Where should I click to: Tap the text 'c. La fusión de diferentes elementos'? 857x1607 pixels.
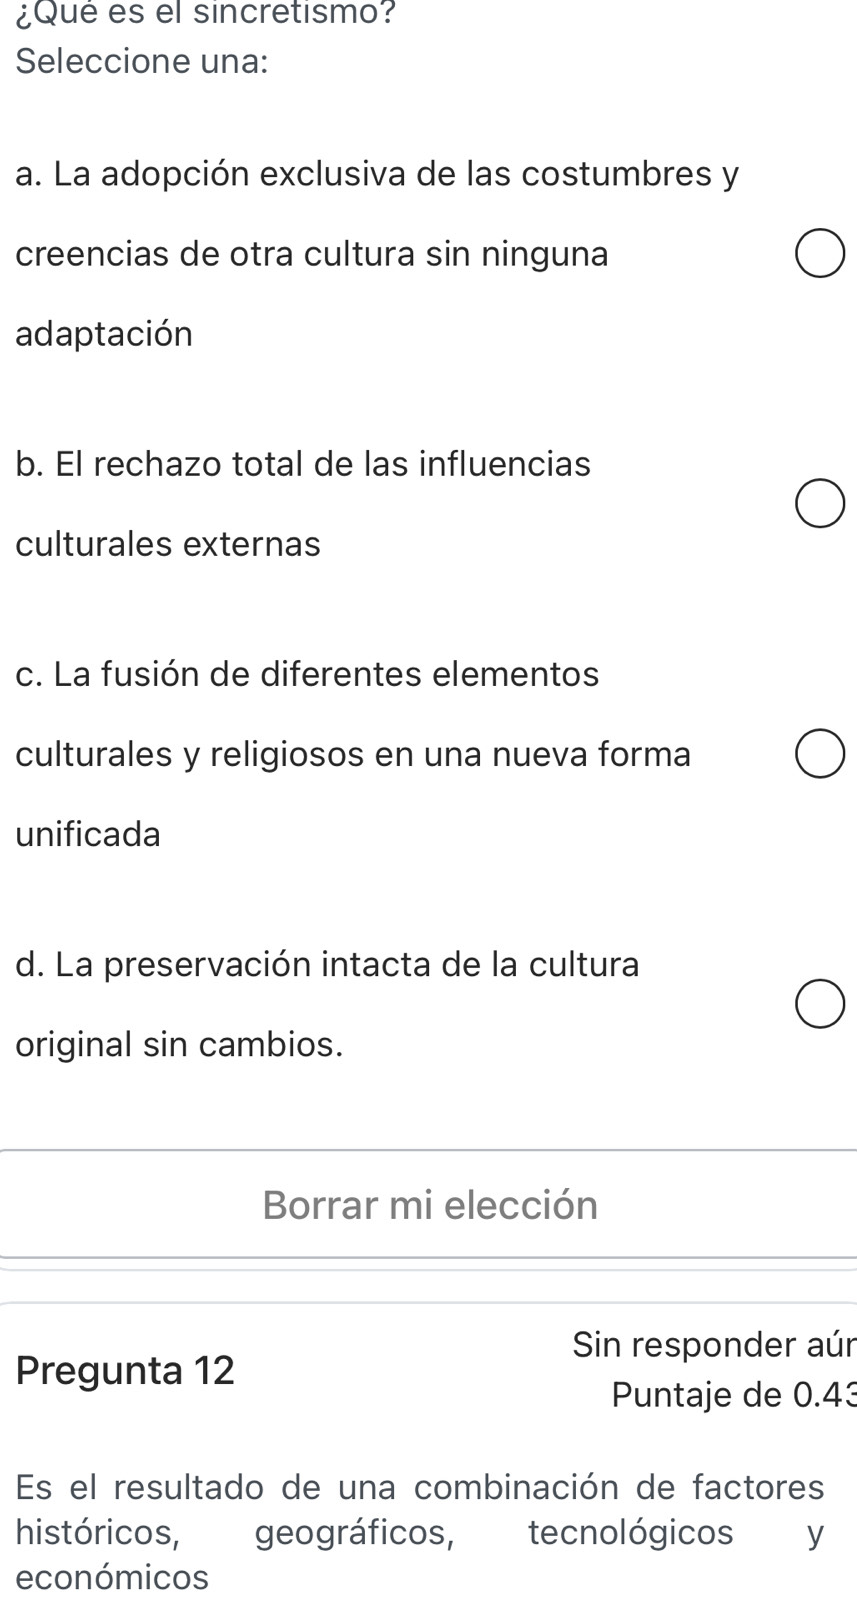tap(307, 674)
